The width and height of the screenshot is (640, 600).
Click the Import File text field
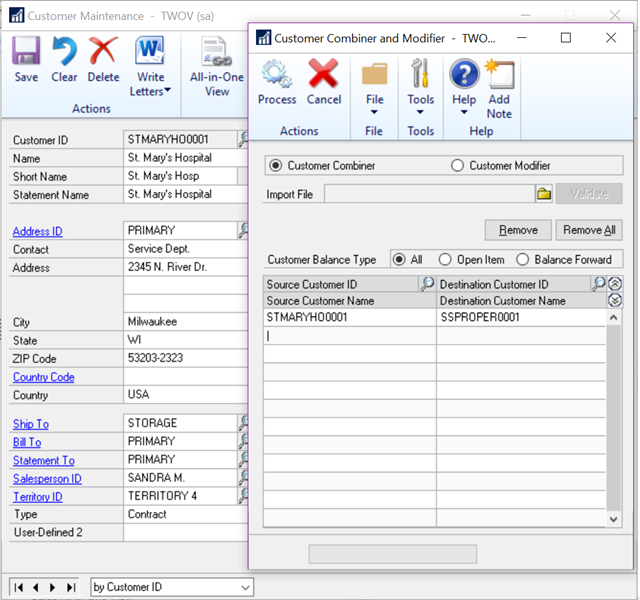(x=429, y=194)
